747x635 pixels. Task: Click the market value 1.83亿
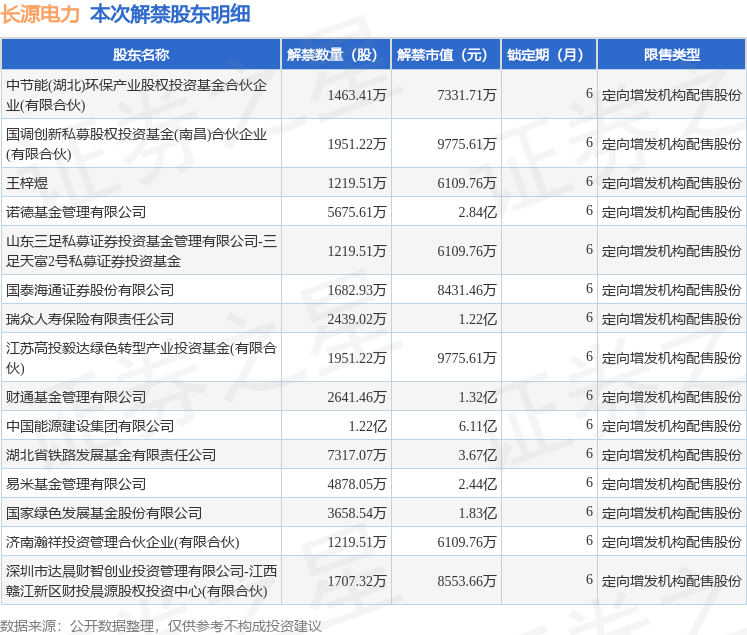[x=477, y=513]
